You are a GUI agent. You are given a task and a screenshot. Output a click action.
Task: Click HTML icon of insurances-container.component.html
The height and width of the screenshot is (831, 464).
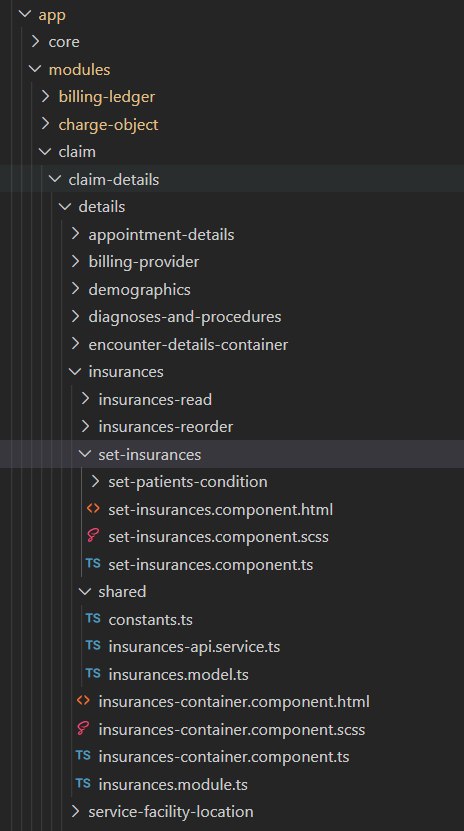tap(83, 701)
